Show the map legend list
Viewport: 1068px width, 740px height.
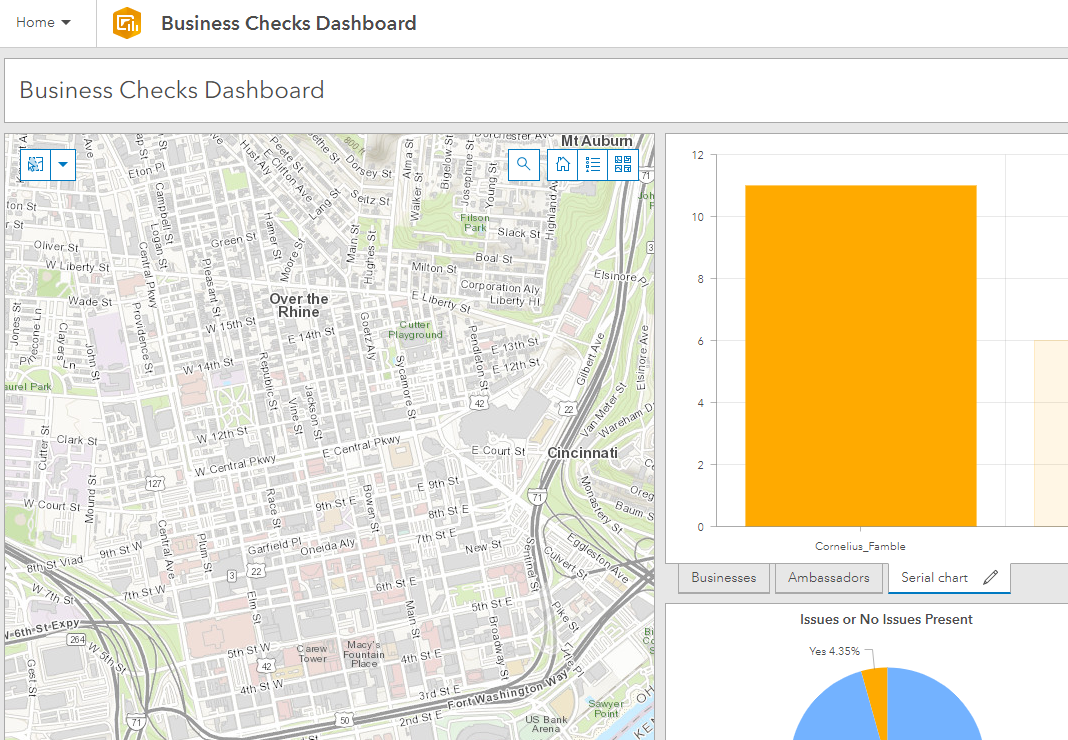pos(593,164)
